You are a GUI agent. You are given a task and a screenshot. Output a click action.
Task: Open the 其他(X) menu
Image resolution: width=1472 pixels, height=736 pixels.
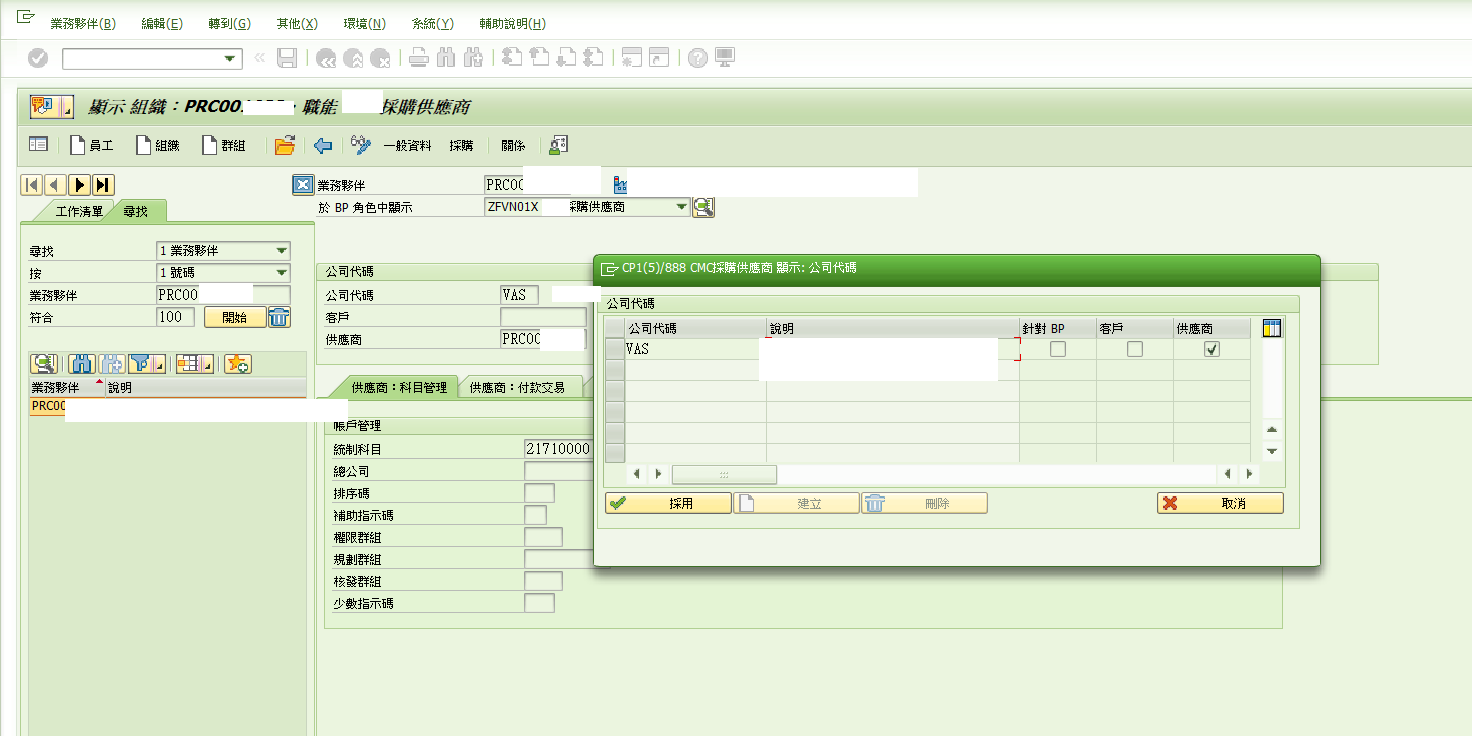(x=297, y=24)
